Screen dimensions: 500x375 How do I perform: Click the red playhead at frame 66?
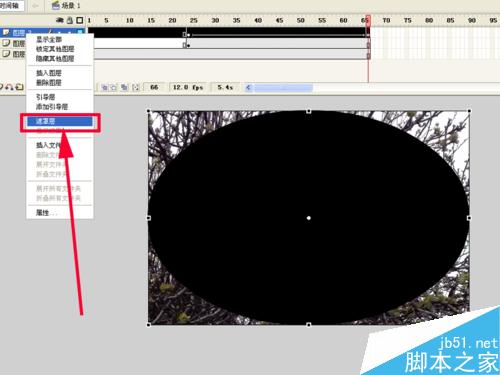coord(368,20)
